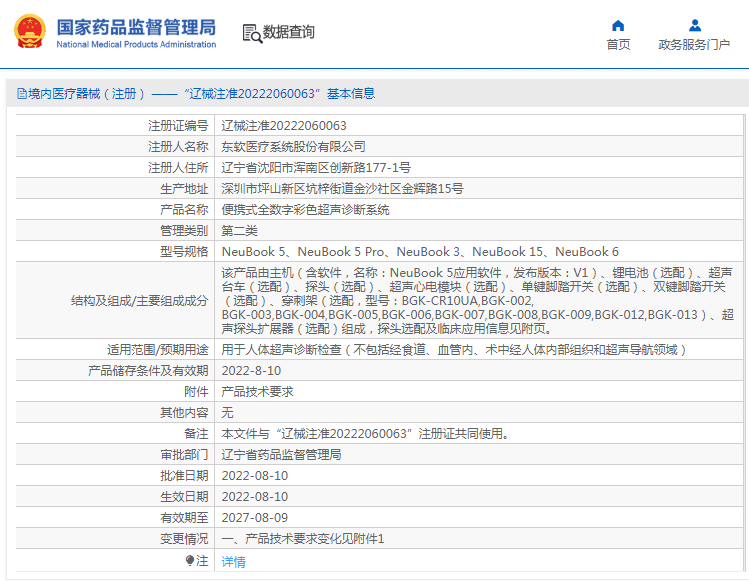749x581 pixels.
Task: Open the 数据查询 search icon
Action: coord(252,33)
